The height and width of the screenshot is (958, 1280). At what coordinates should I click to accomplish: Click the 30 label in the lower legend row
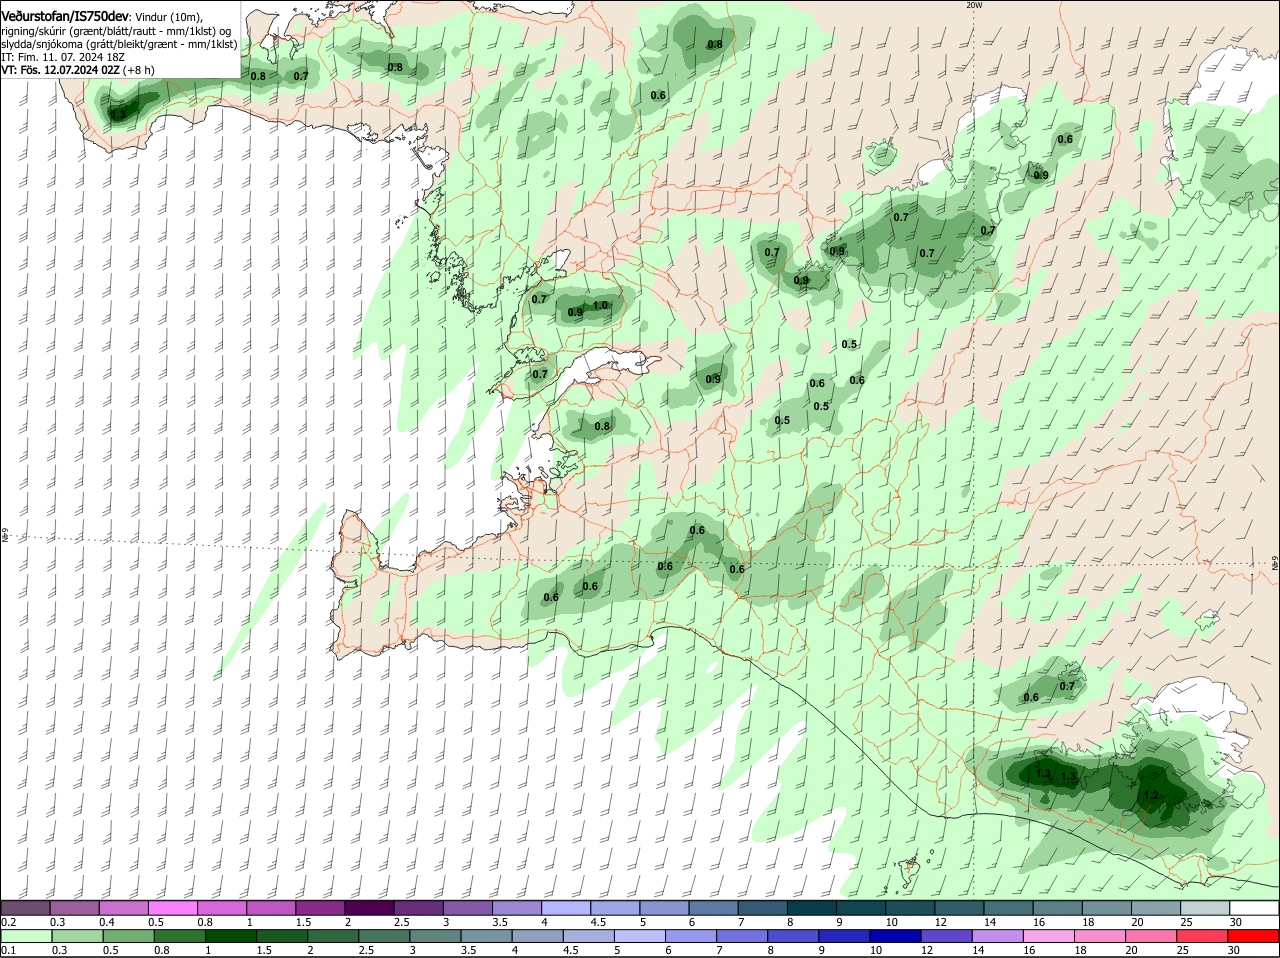[x=1233, y=950]
